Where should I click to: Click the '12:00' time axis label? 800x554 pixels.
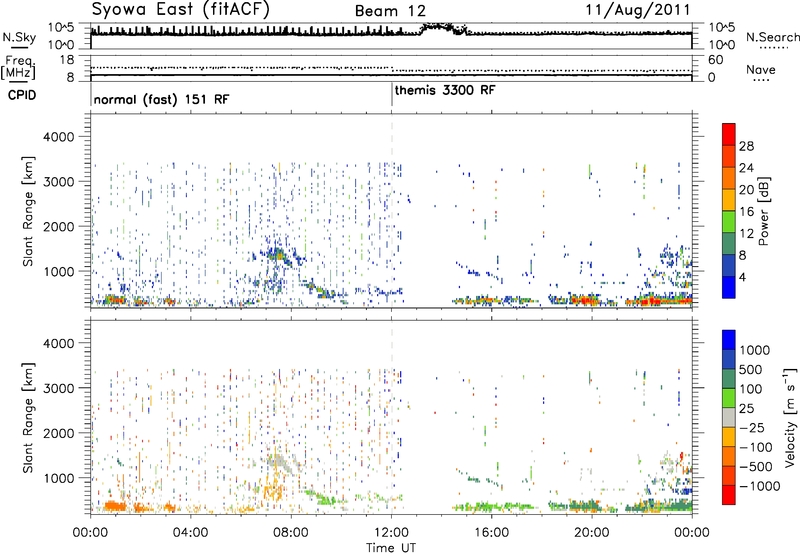(391, 533)
